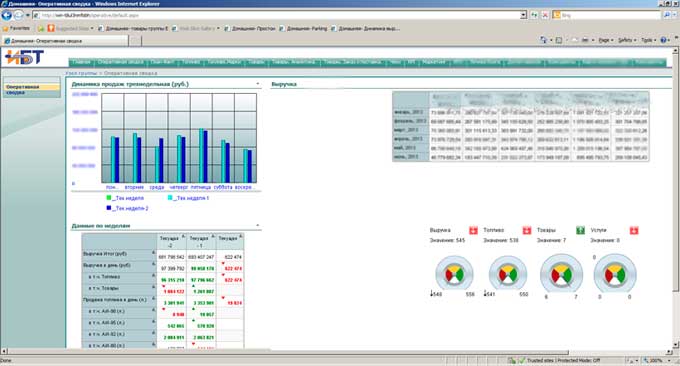This screenshot has width=680, height=366.
Task: Click the Help question mark icon
Action: (663, 40)
